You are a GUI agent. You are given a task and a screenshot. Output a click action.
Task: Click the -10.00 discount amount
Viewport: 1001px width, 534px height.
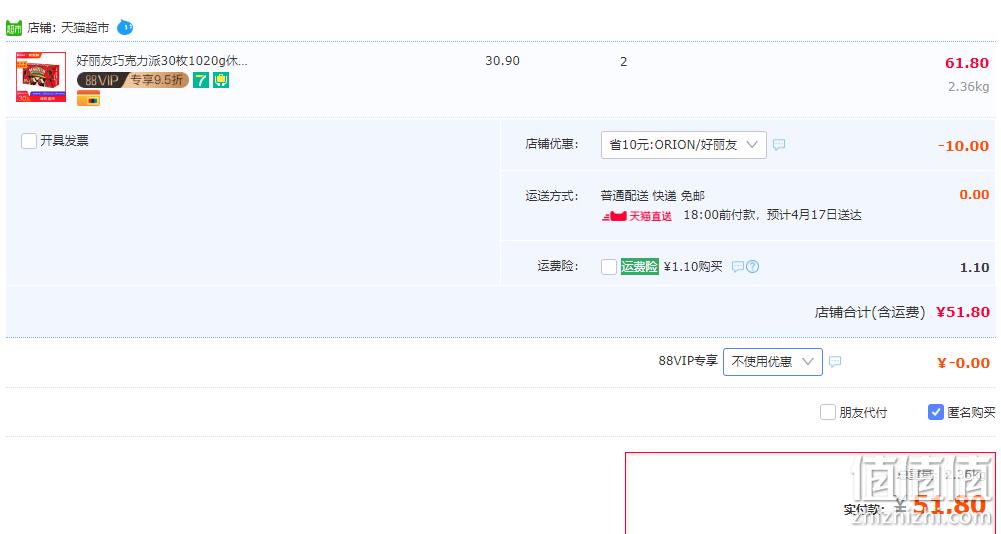coord(963,146)
